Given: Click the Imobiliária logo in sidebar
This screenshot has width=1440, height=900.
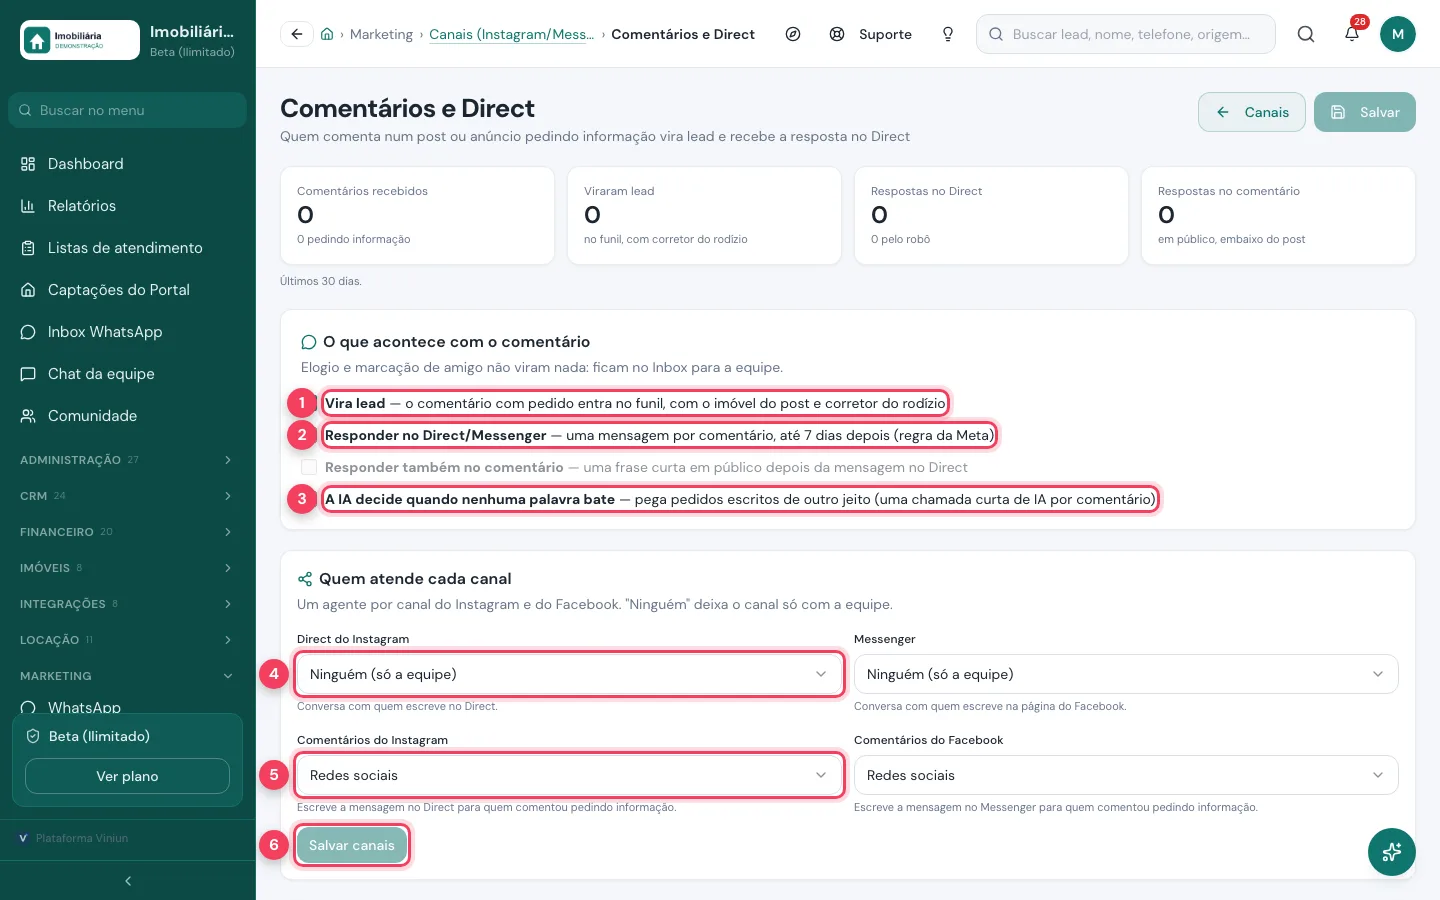Looking at the screenshot, I should click(x=80, y=40).
